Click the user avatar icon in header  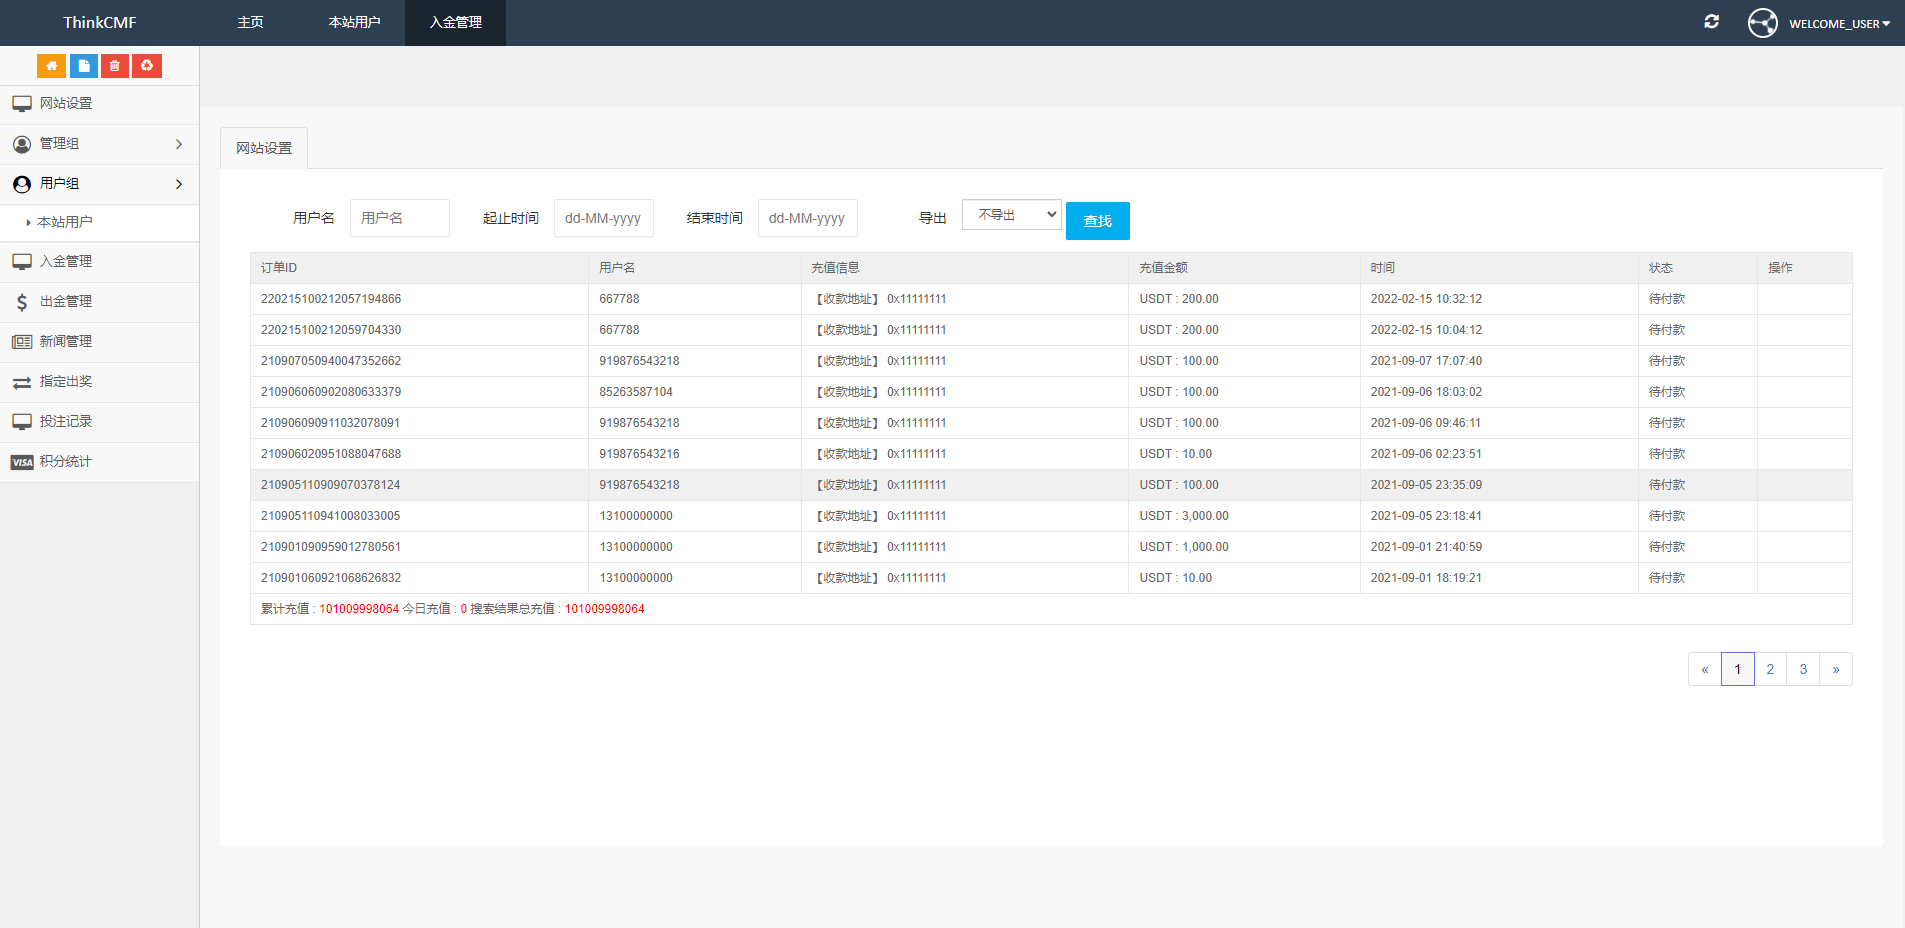click(1762, 23)
